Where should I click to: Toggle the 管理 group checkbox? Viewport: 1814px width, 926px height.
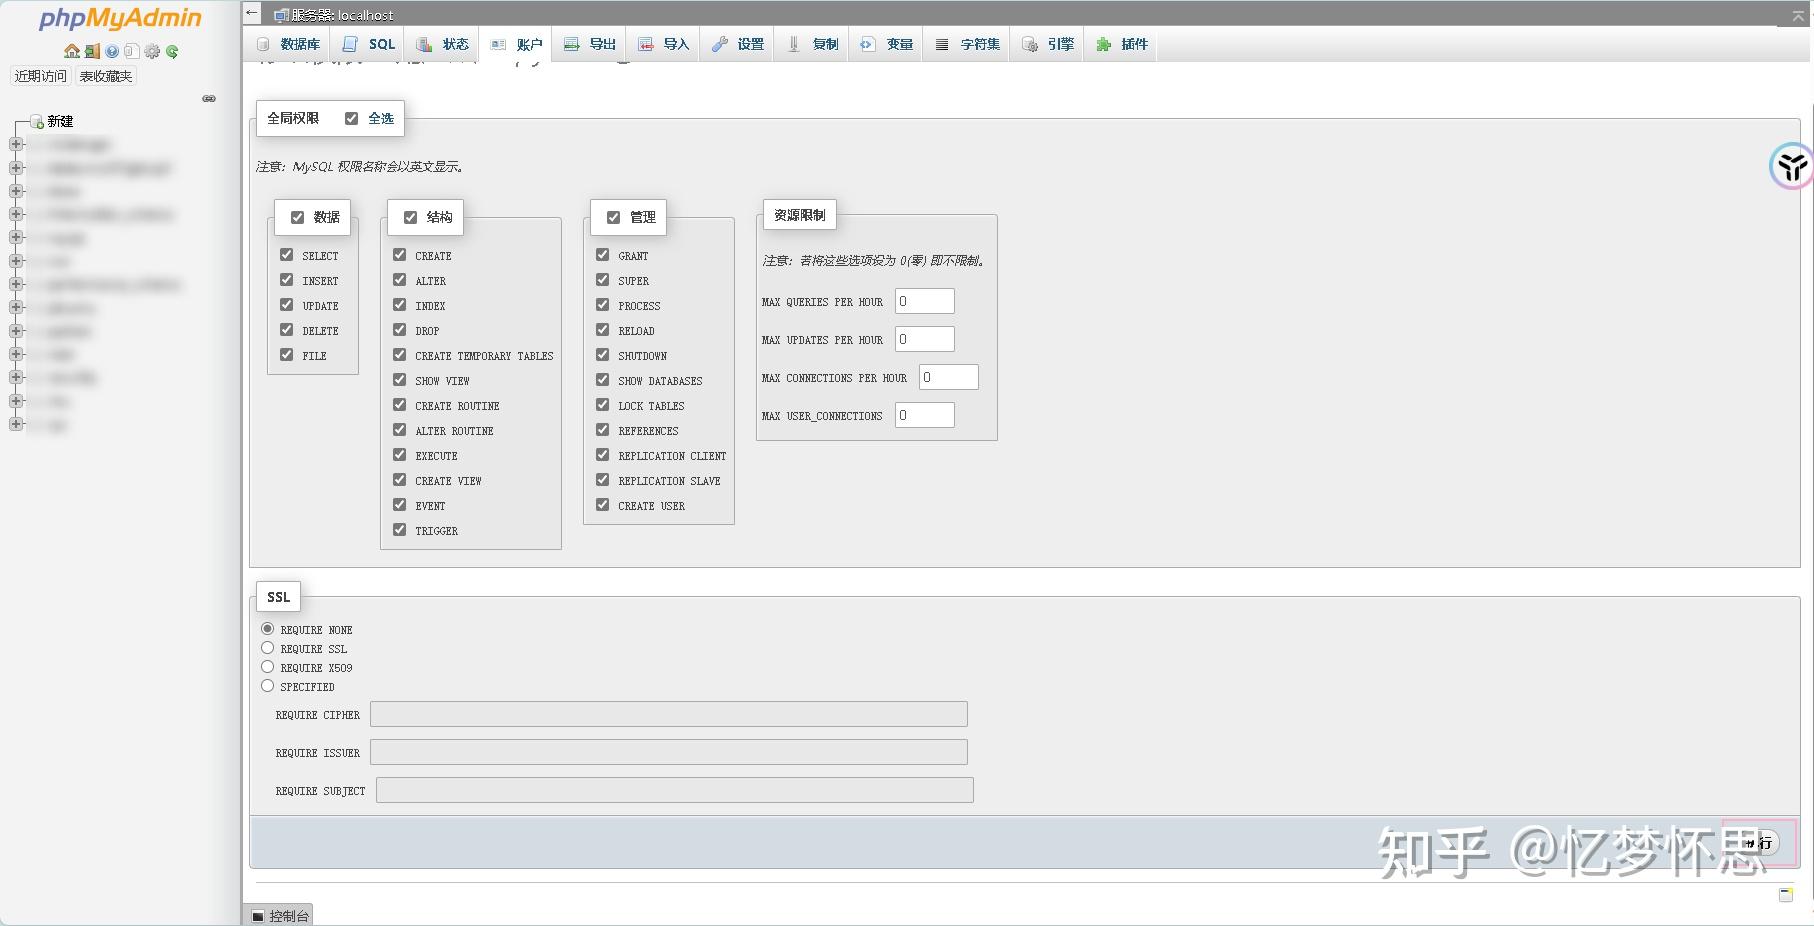613,217
